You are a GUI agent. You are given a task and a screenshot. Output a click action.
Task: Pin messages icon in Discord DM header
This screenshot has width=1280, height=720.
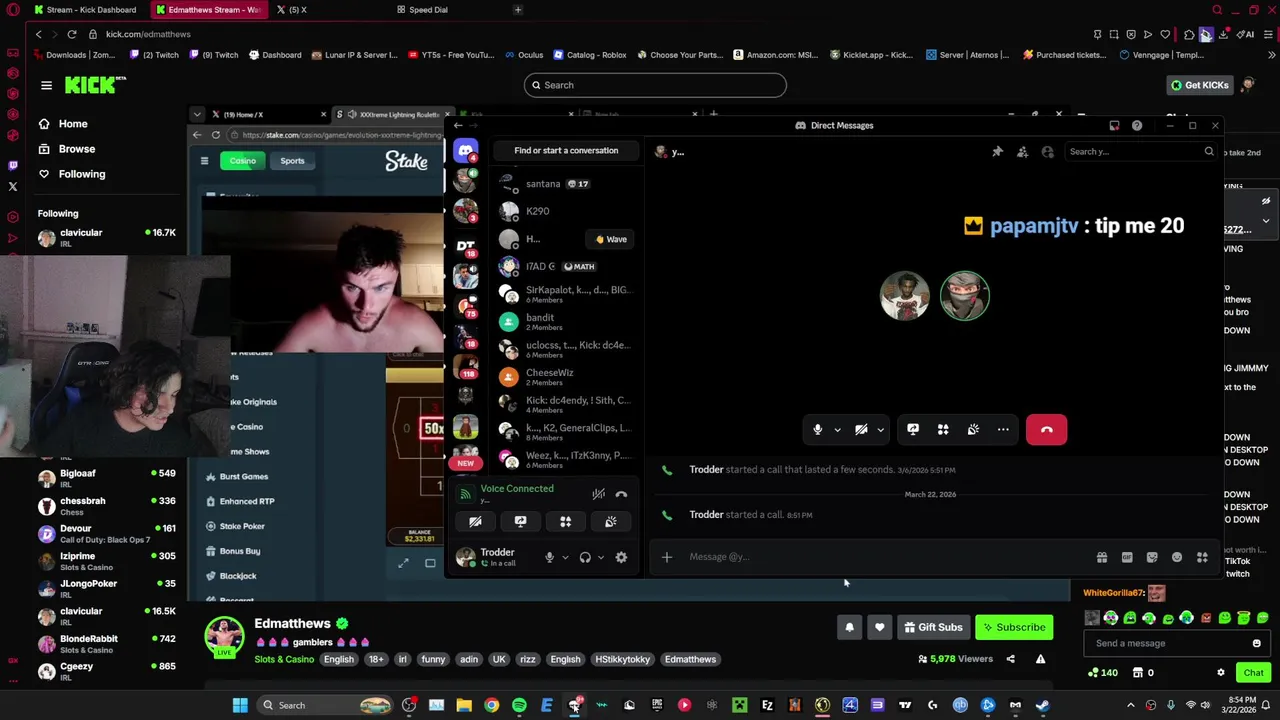coord(997,152)
